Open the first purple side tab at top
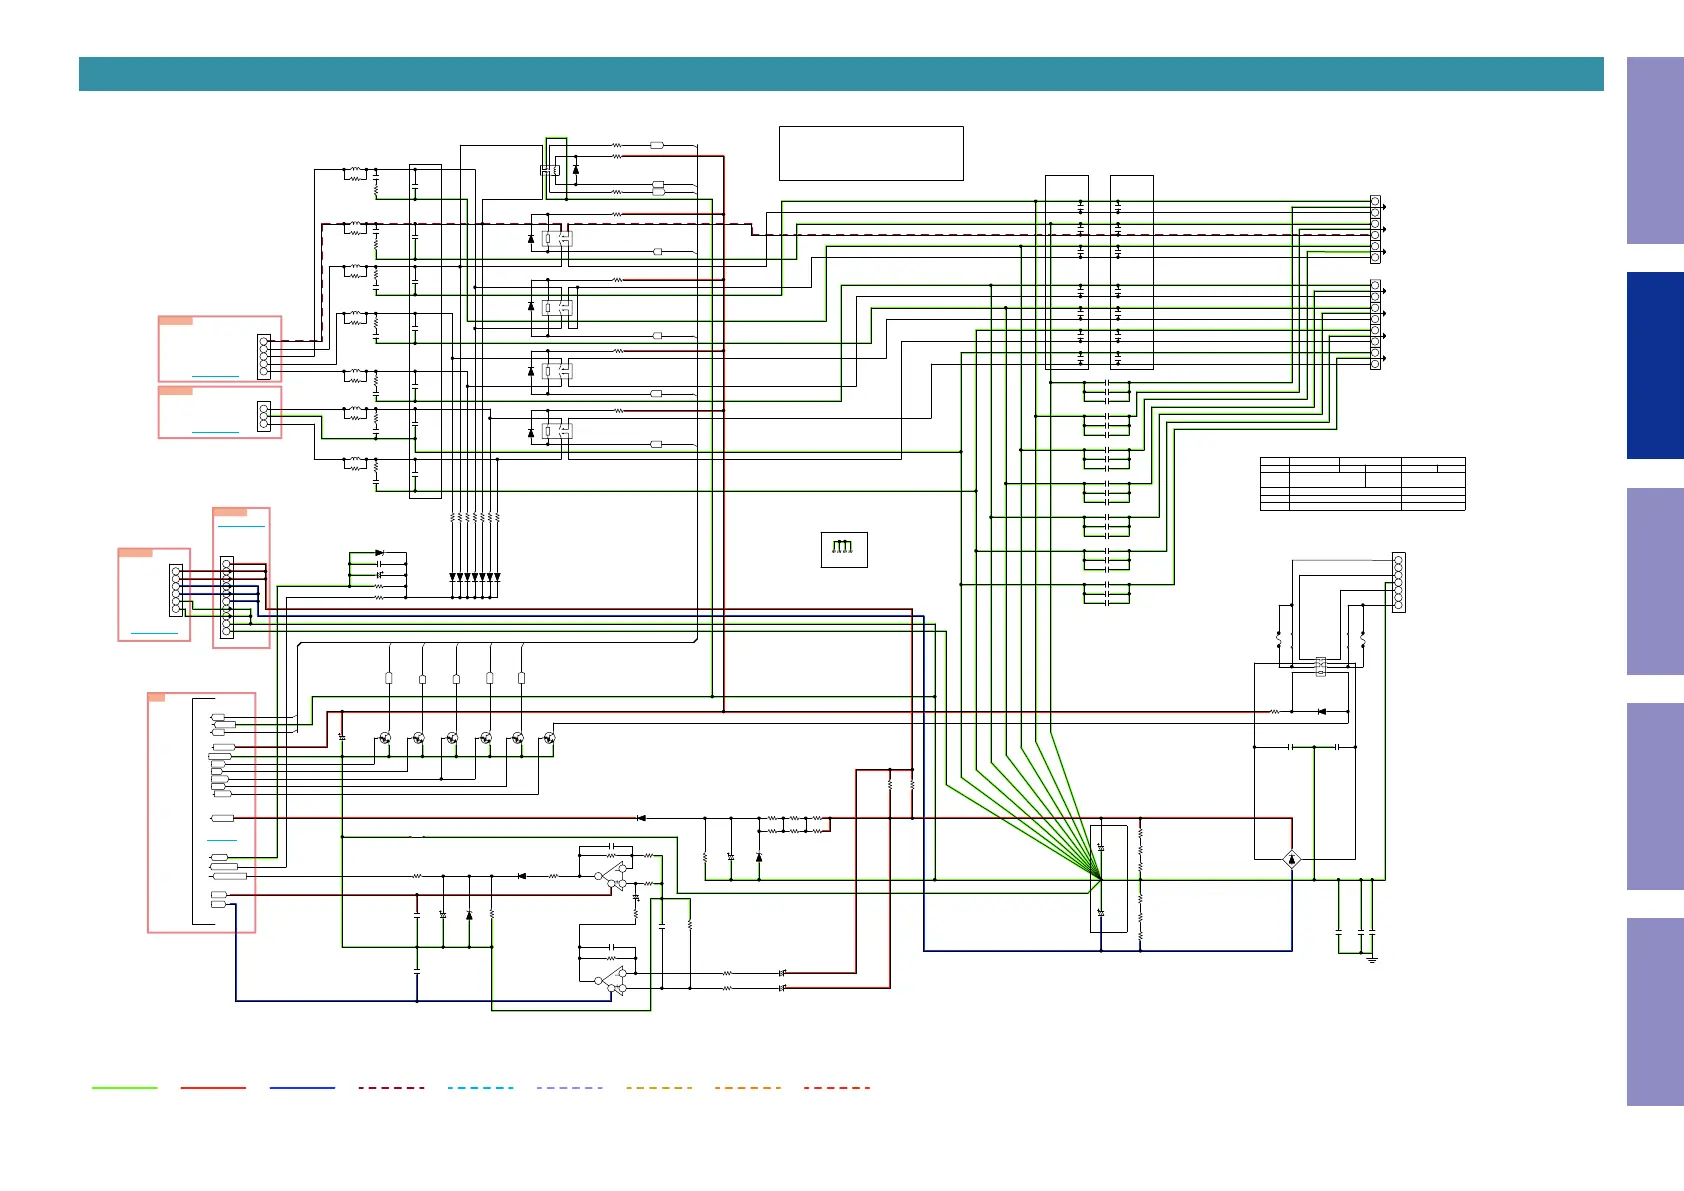This screenshot has height=1191, width=1684. pos(1655,150)
